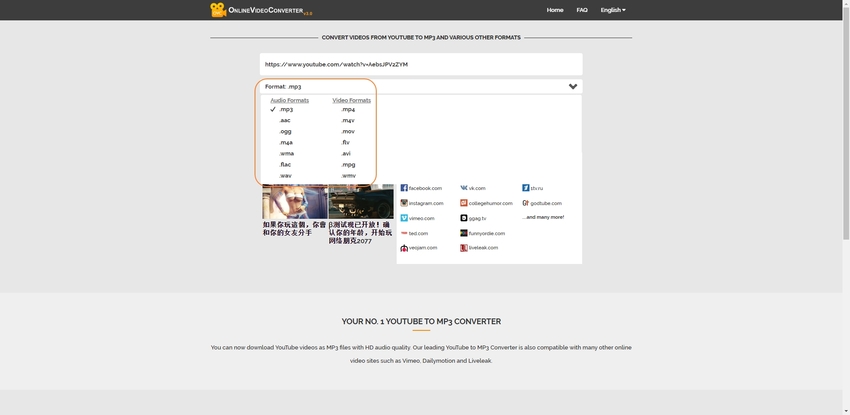Click the veojam.com icon
850x415 pixels.
[x=404, y=248]
